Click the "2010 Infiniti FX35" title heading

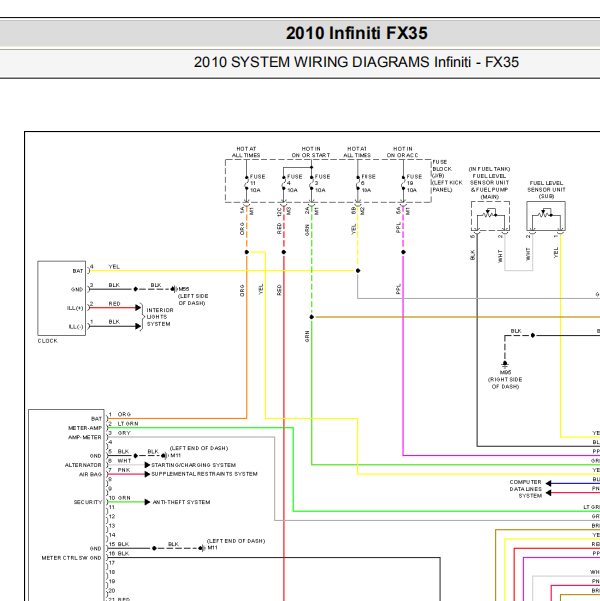tap(356, 33)
